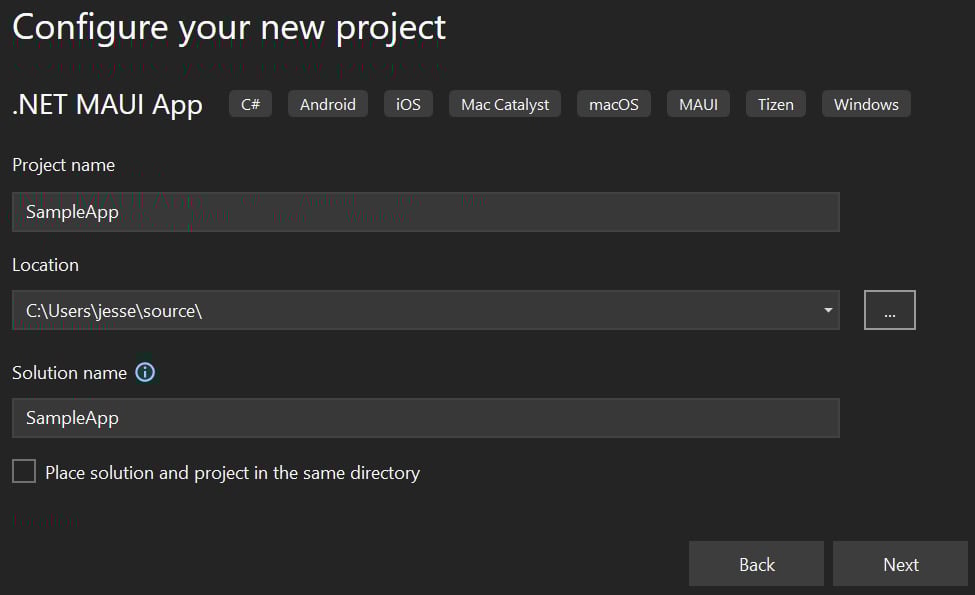Click the Project name label
Image resolution: width=975 pixels, height=595 pixels.
[63, 165]
